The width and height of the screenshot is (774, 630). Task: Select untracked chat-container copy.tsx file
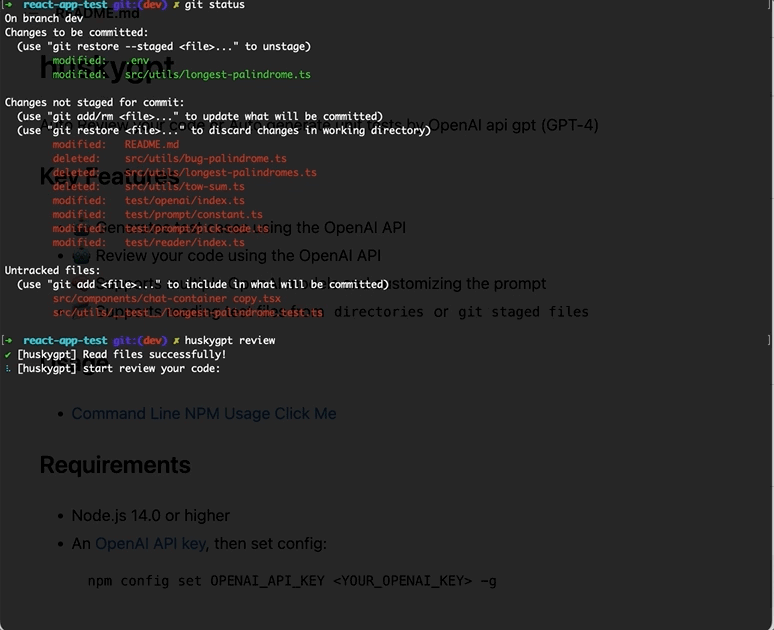pos(167,298)
